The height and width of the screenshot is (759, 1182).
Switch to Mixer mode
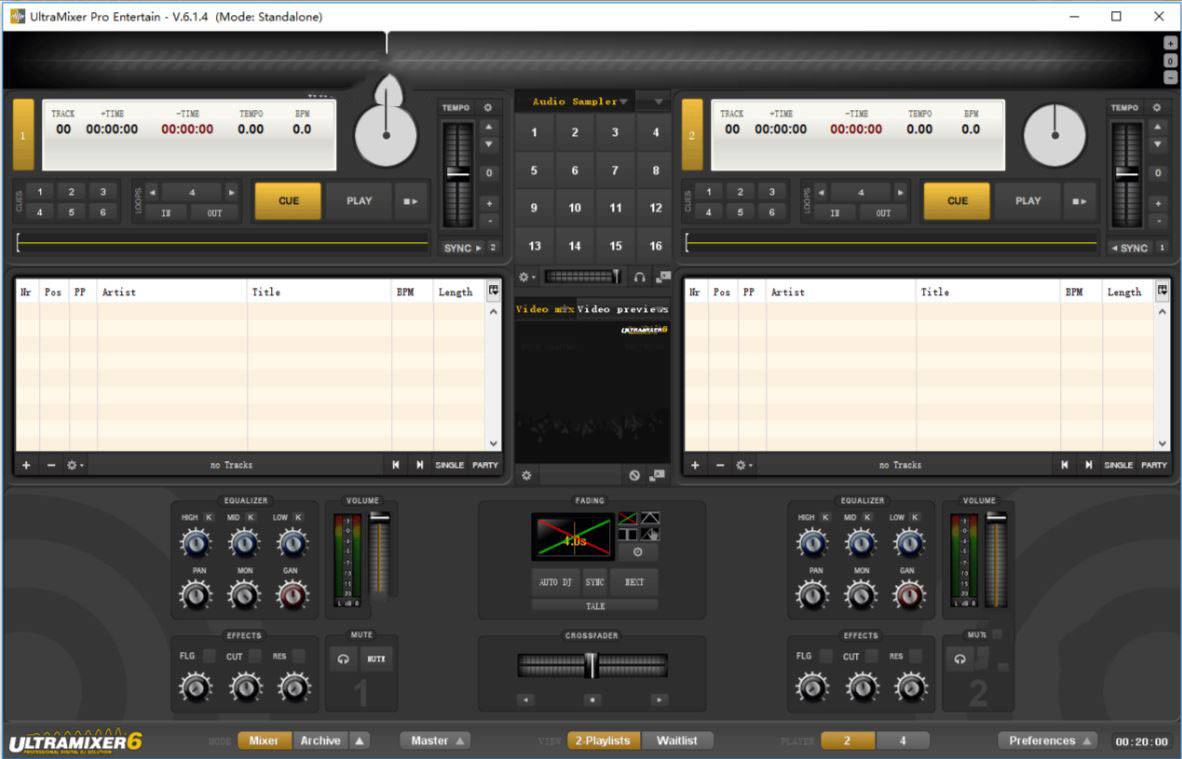[x=264, y=741]
